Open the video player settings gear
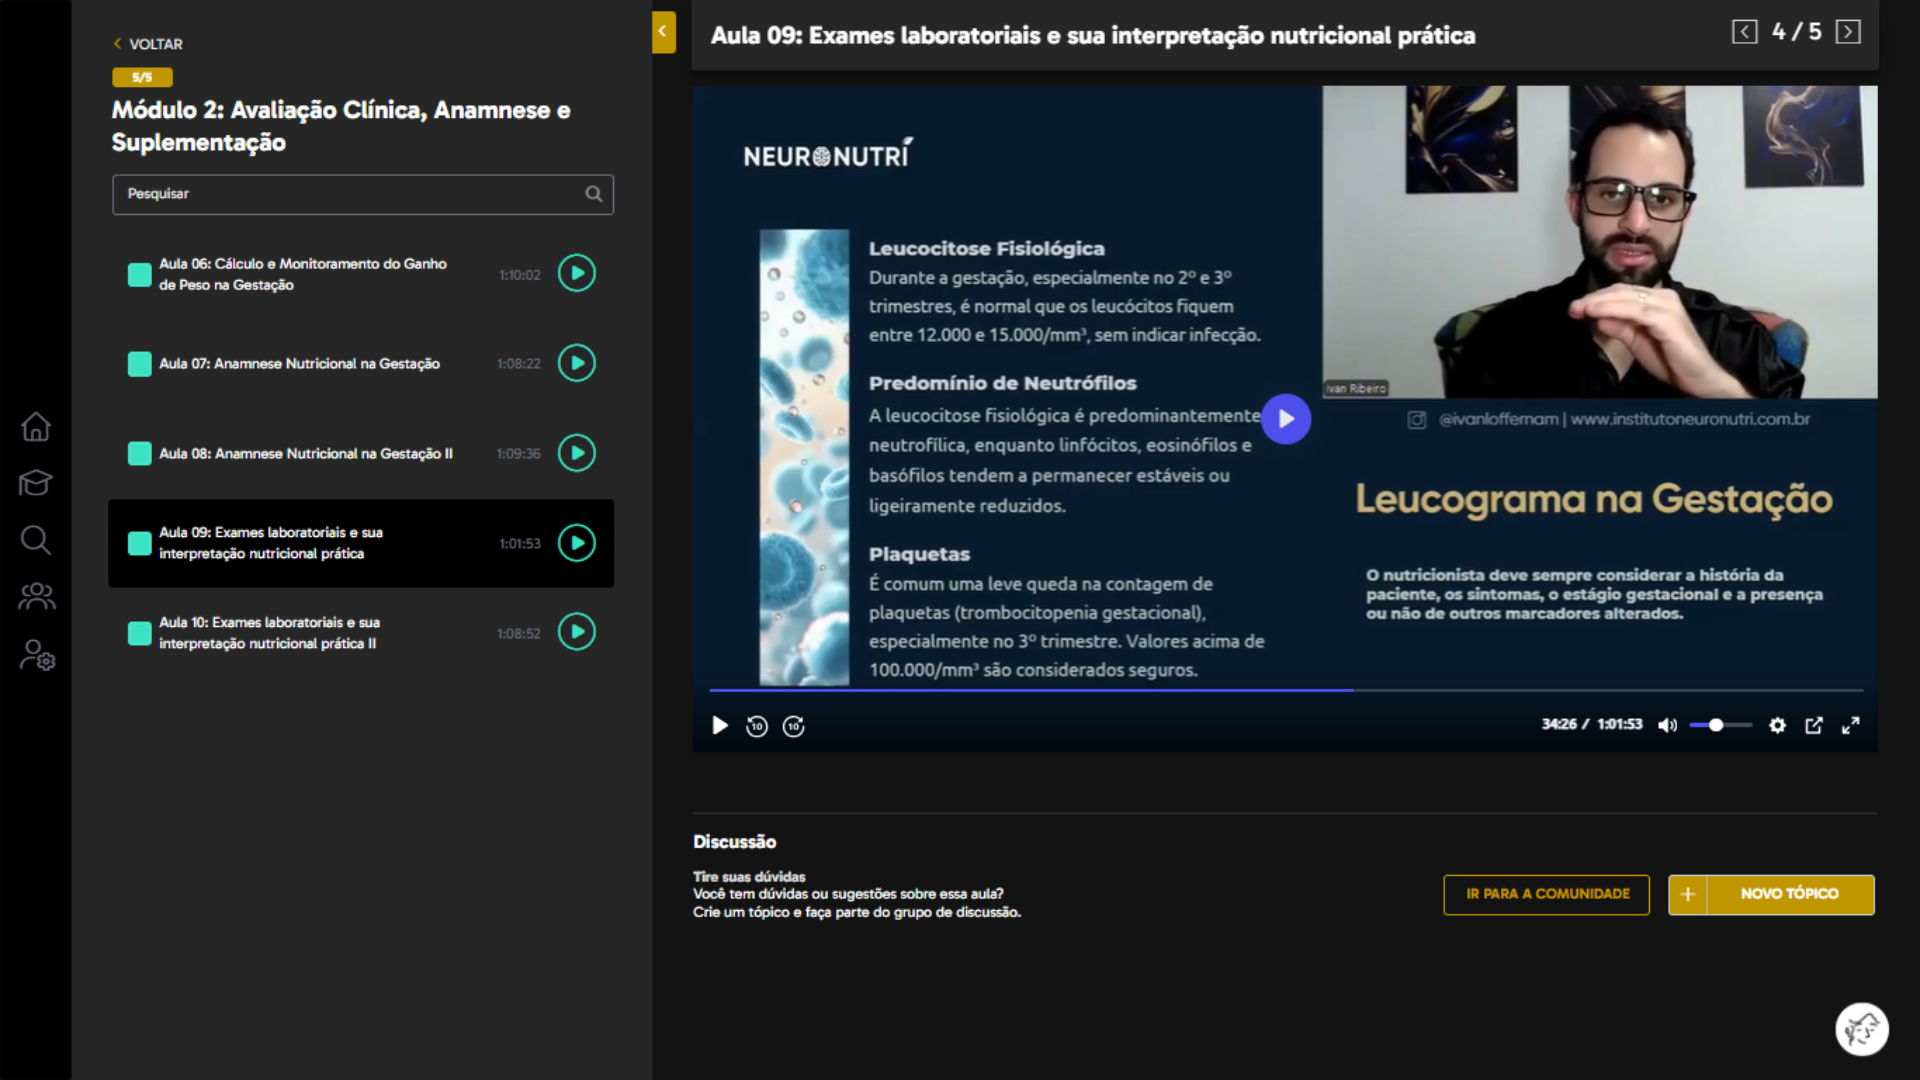The image size is (1920, 1080). pos(1778,725)
